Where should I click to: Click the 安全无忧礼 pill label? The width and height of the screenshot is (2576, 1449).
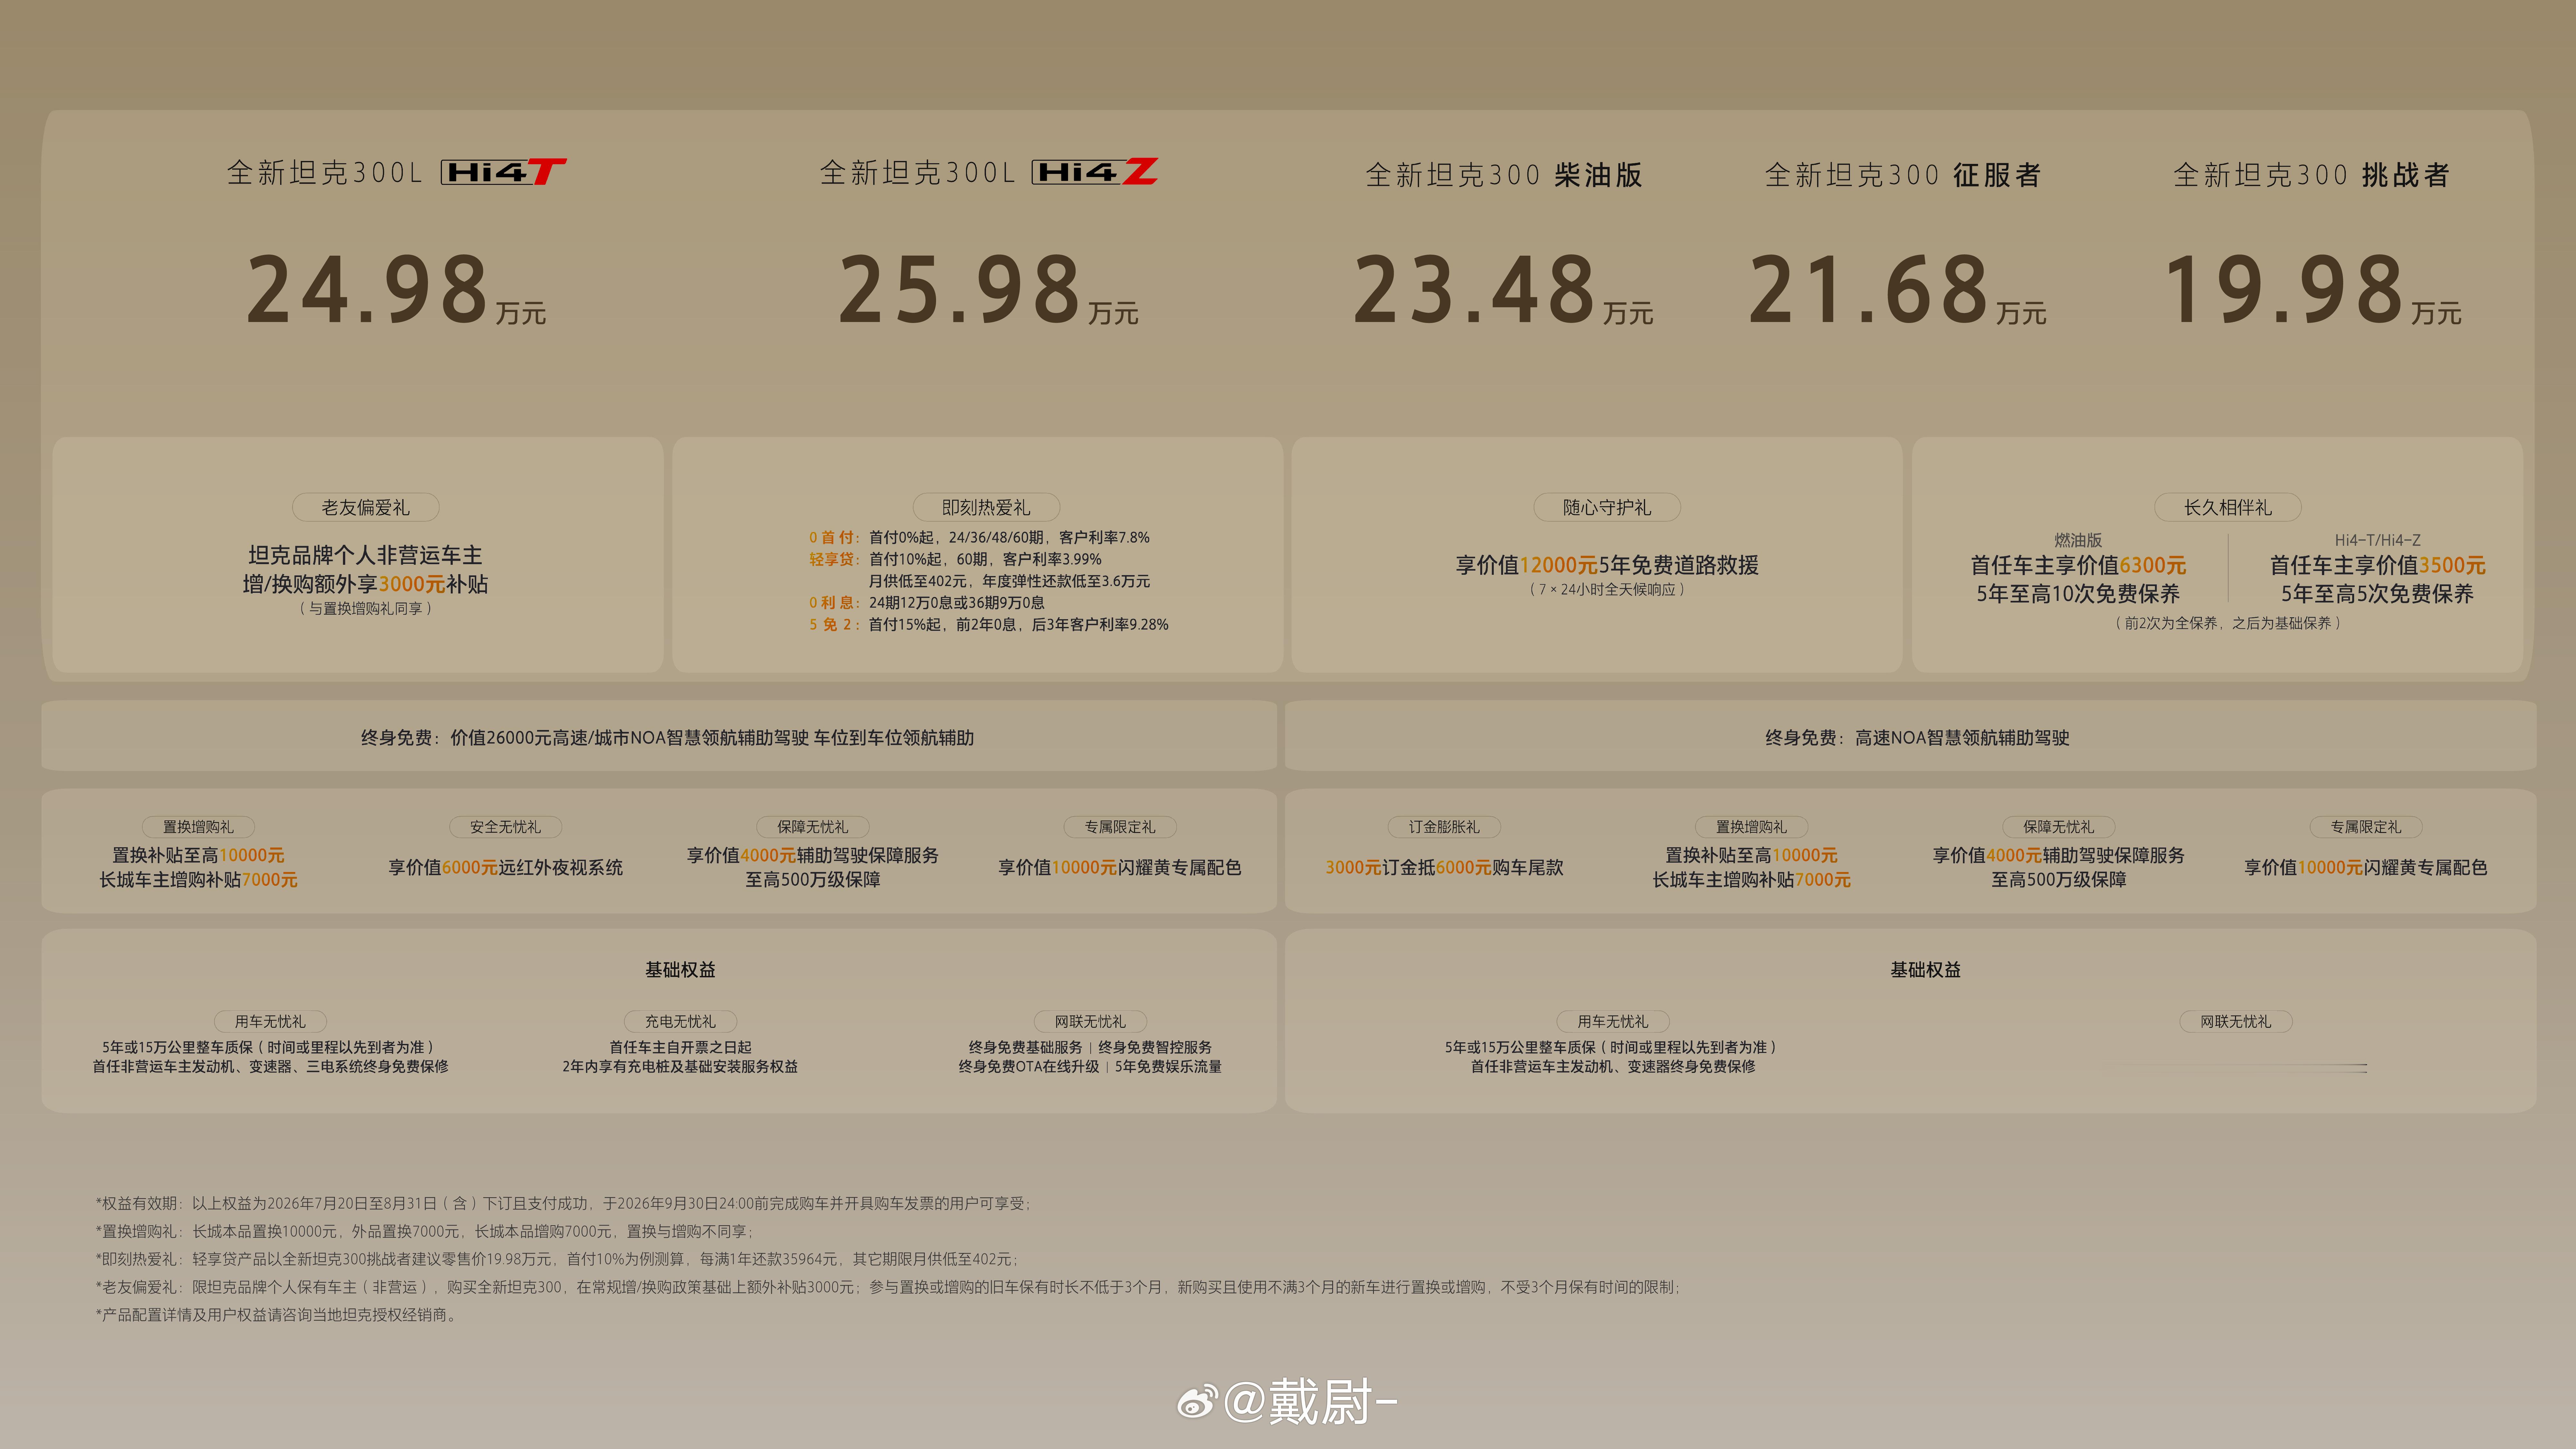coord(505,827)
